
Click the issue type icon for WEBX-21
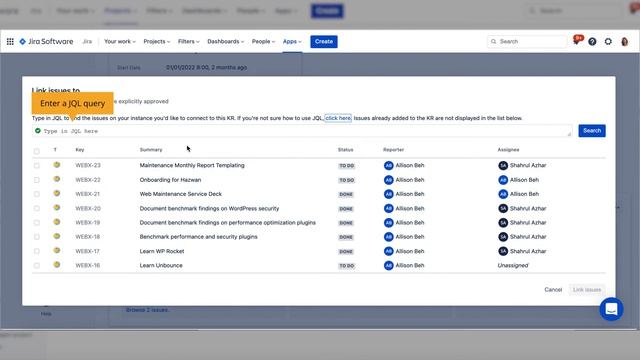[x=57, y=193]
